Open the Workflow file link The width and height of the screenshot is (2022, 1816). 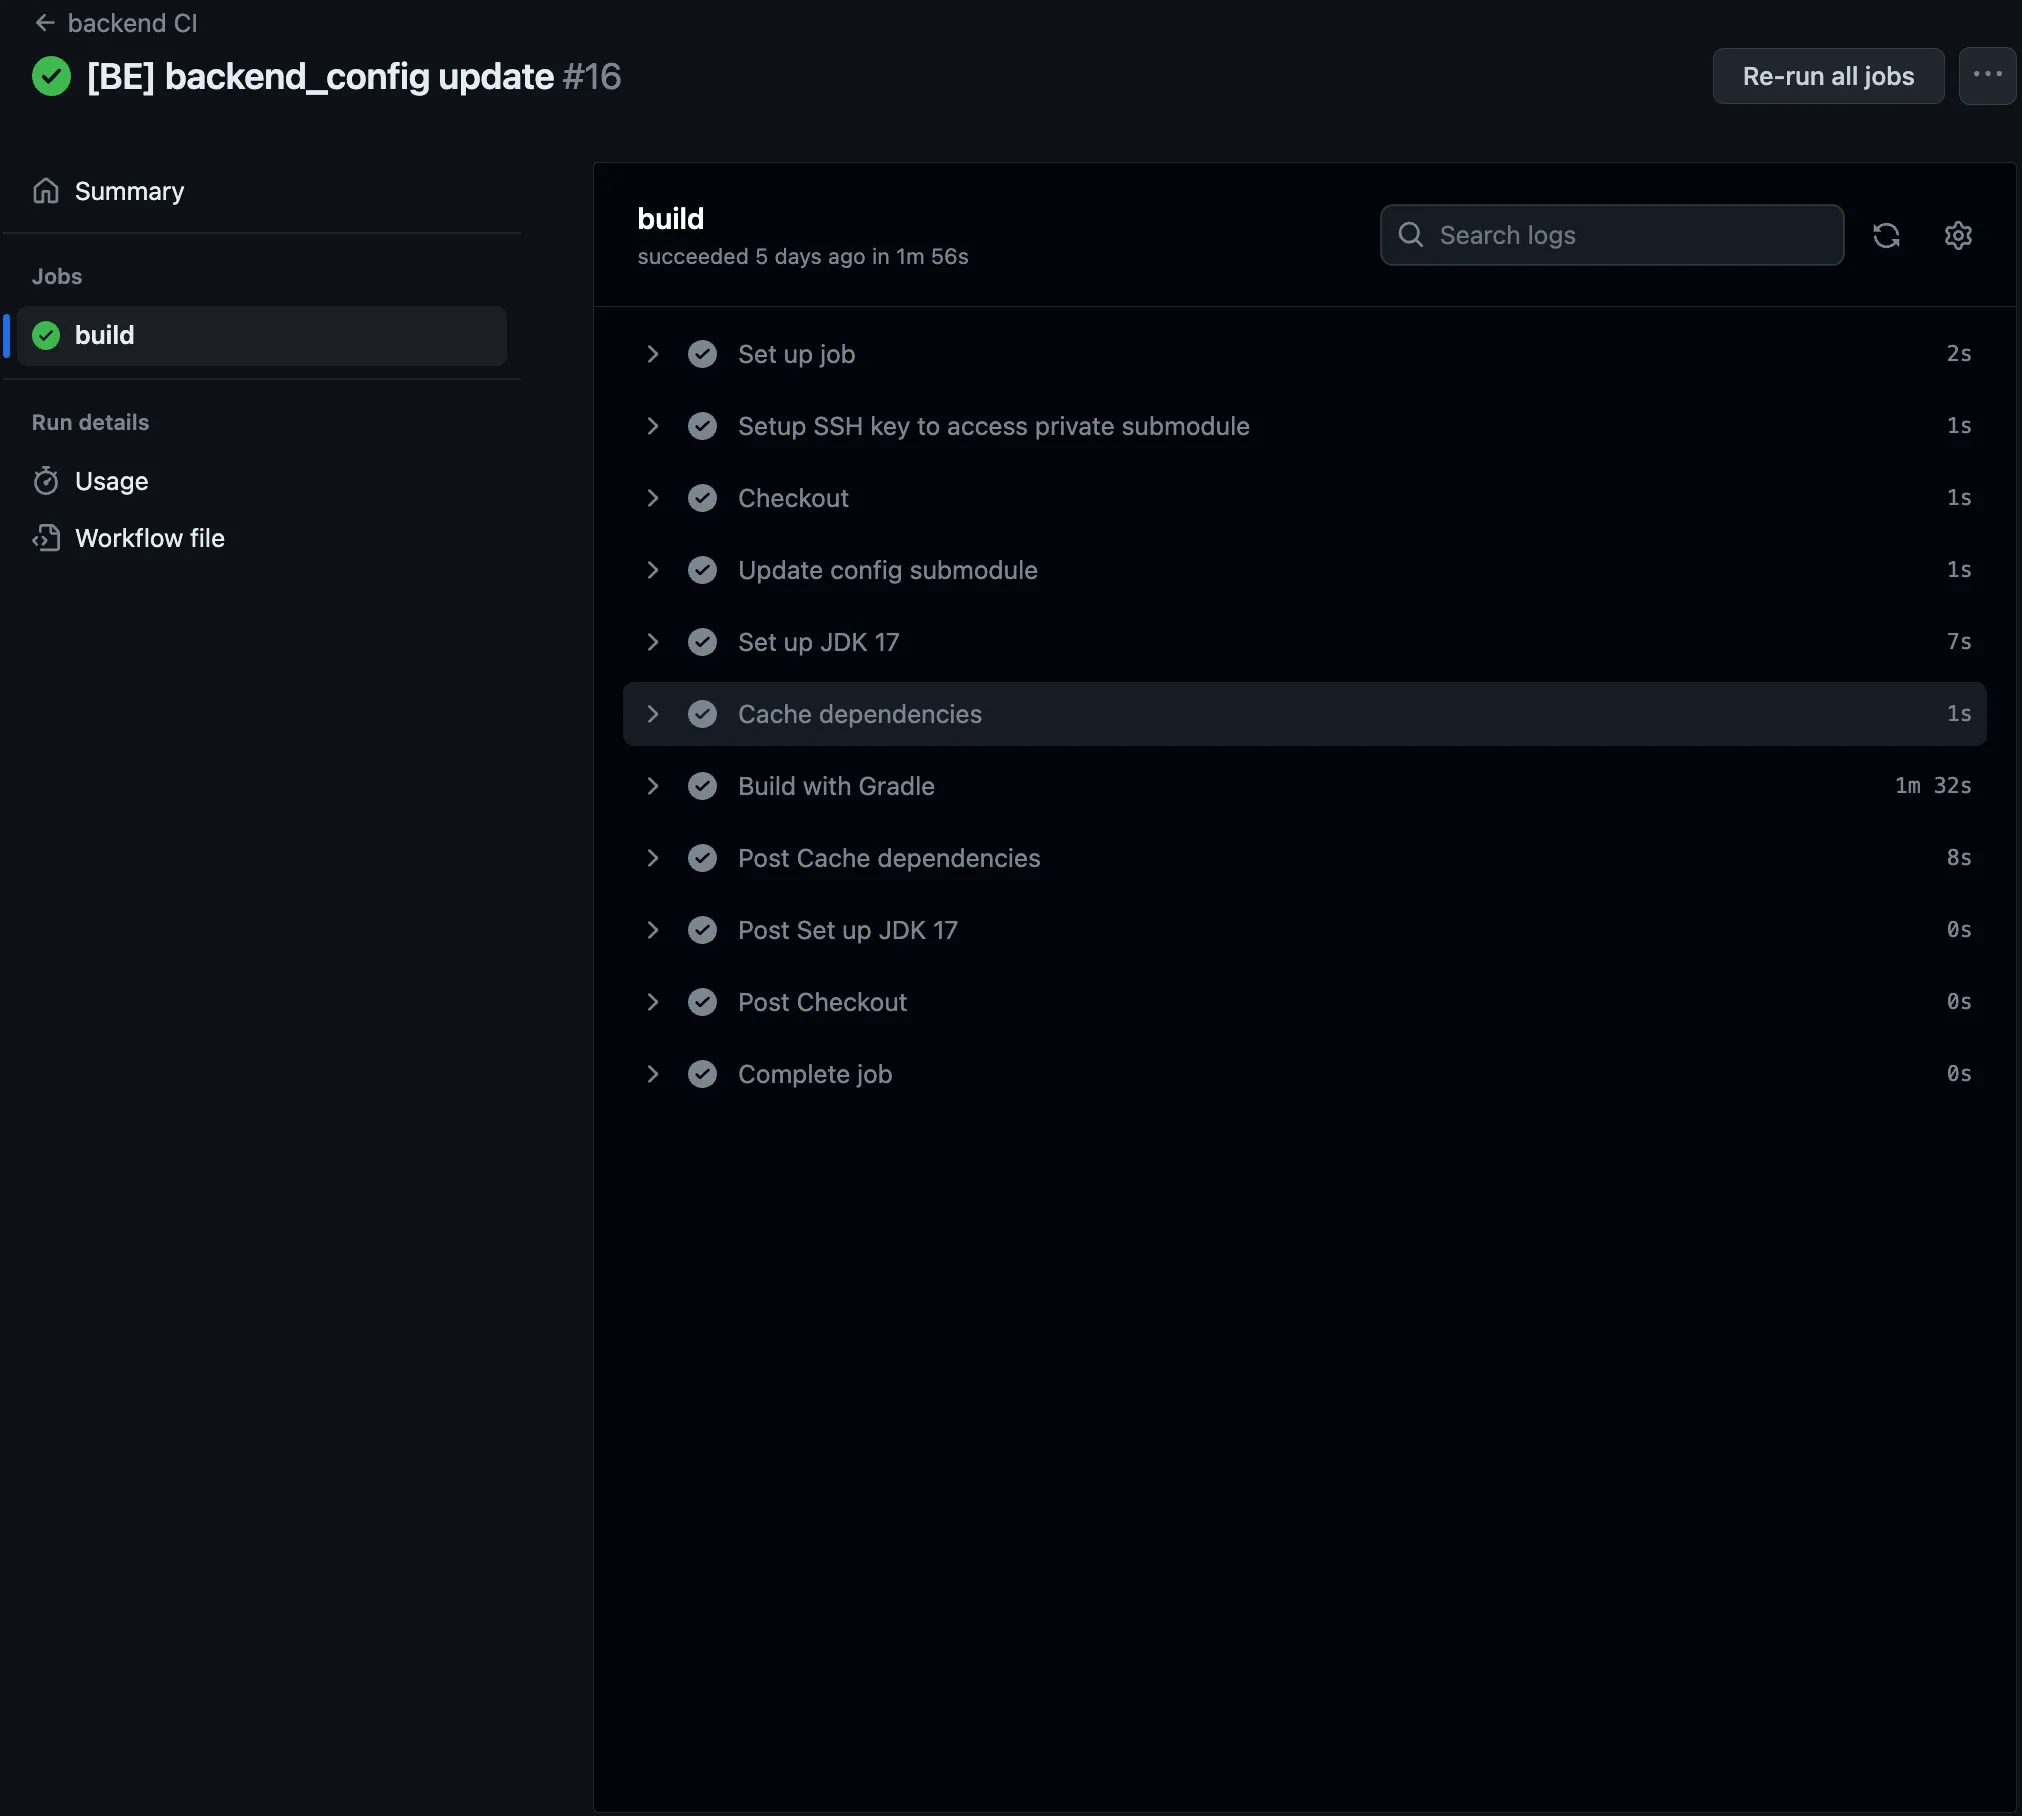coord(150,539)
